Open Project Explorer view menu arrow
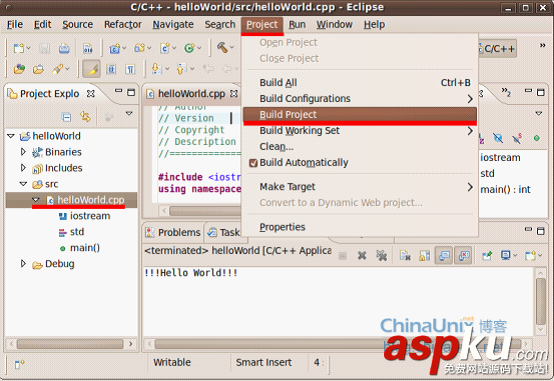Image resolution: width=554 pixels, height=381 pixels. [x=129, y=113]
